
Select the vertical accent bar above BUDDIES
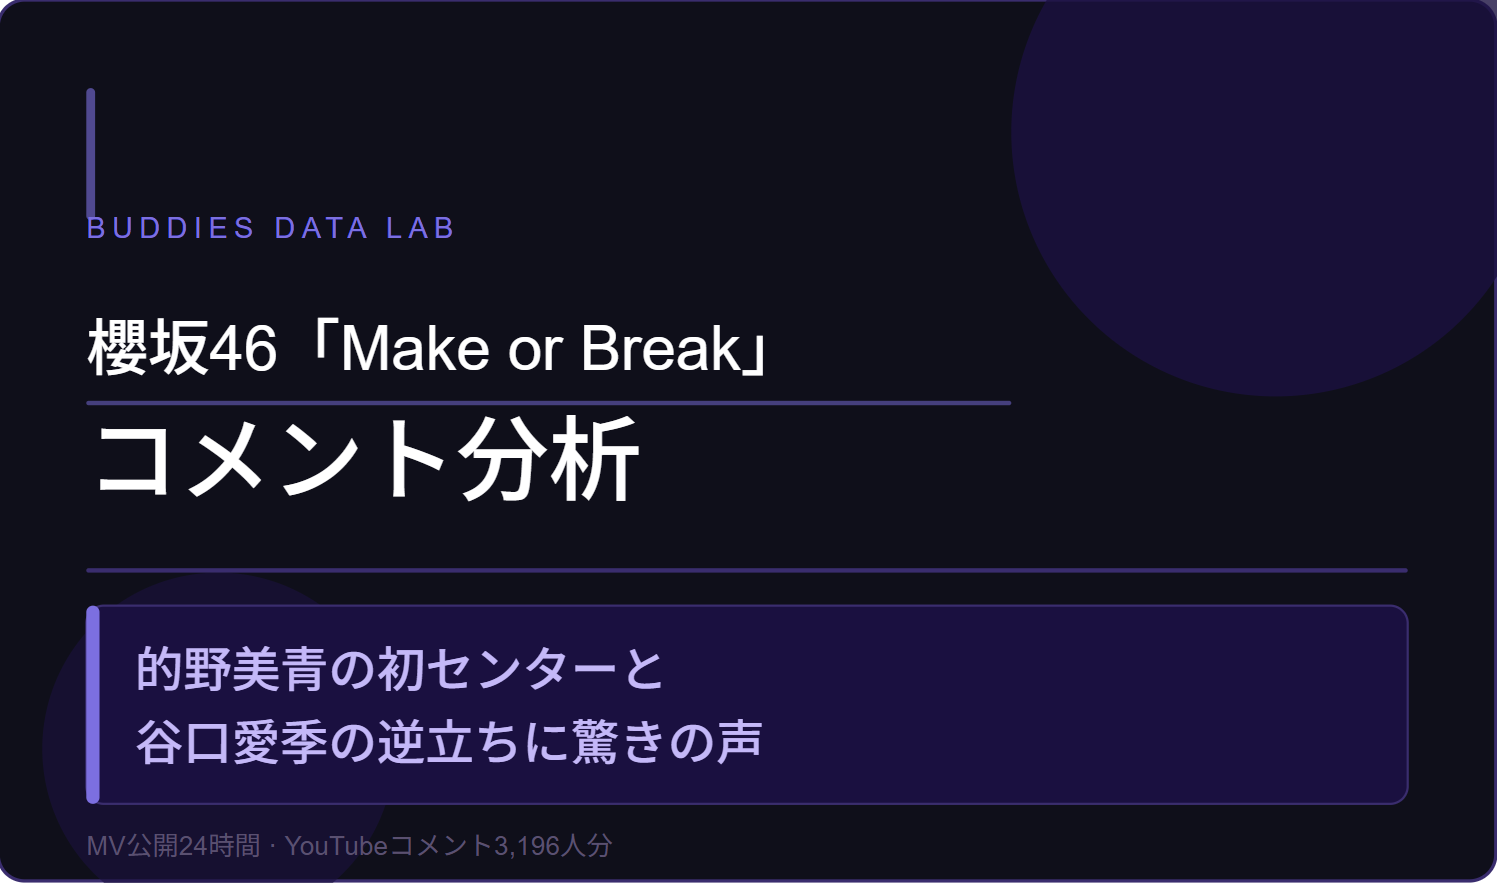[x=91, y=150]
